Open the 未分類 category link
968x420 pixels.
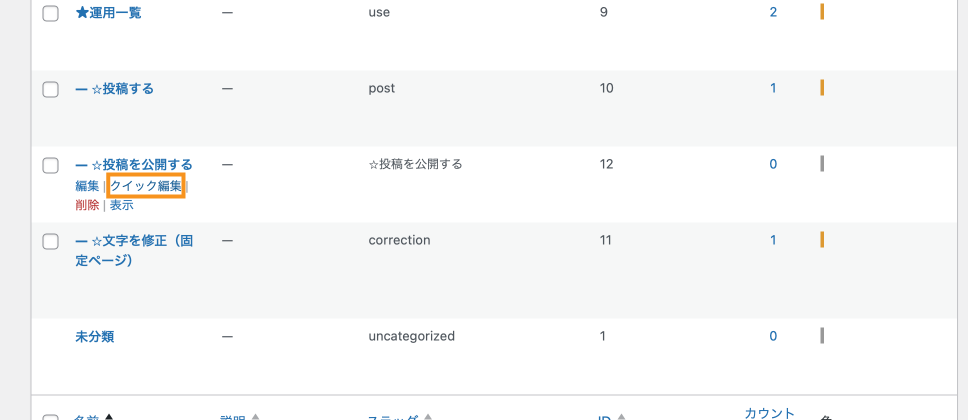(95, 337)
